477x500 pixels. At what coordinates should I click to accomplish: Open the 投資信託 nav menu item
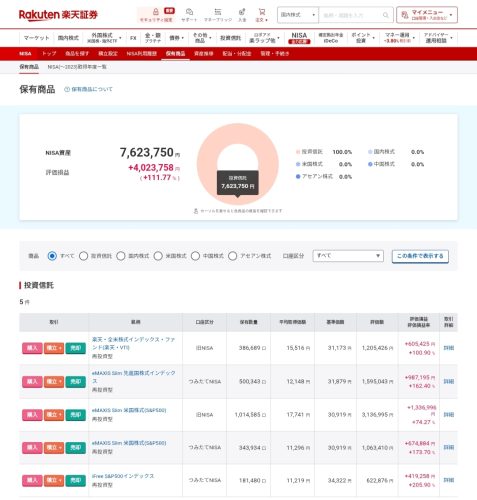[230, 38]
